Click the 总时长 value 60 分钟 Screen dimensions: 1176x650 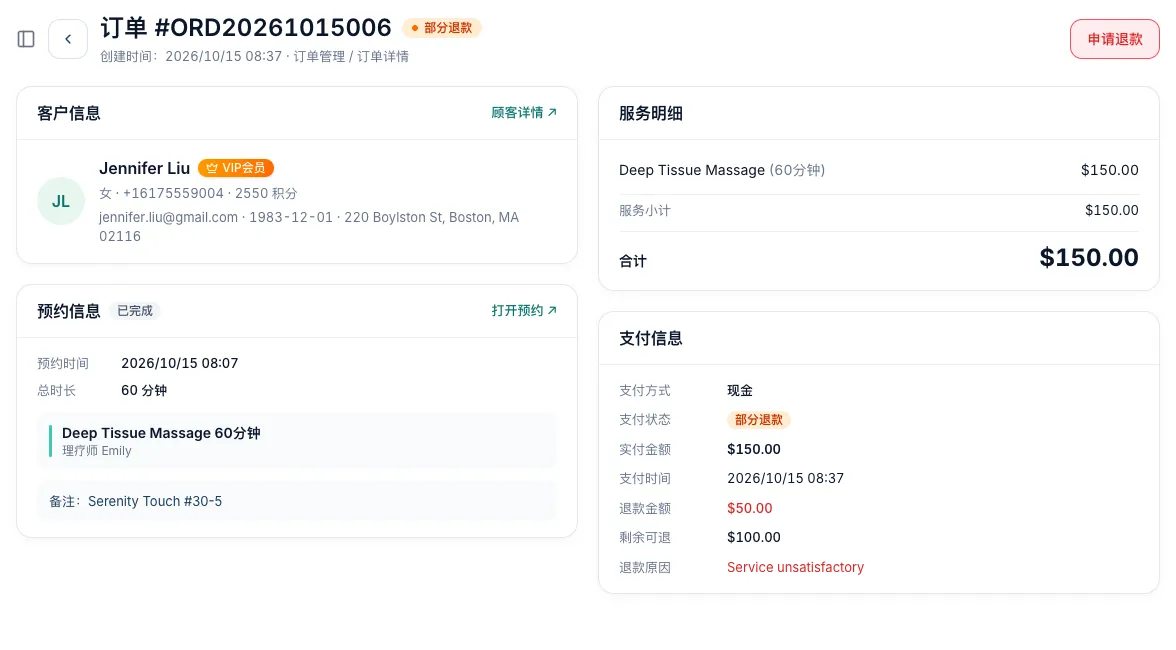coord(144,391)
